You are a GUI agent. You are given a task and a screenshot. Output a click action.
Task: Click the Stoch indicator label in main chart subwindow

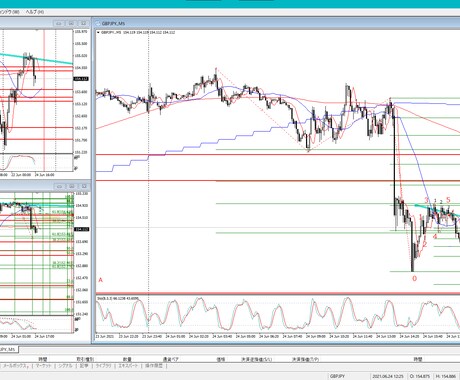click(x=118, y=298)
